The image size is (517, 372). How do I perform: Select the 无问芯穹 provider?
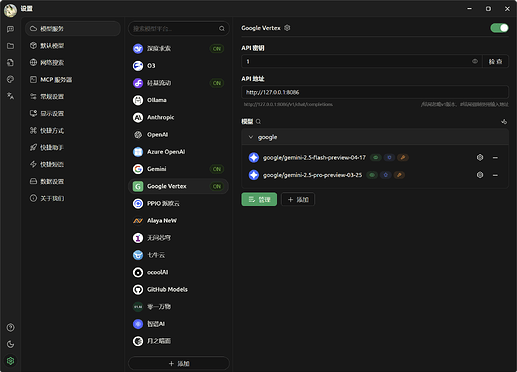click(x=178, y=238)
